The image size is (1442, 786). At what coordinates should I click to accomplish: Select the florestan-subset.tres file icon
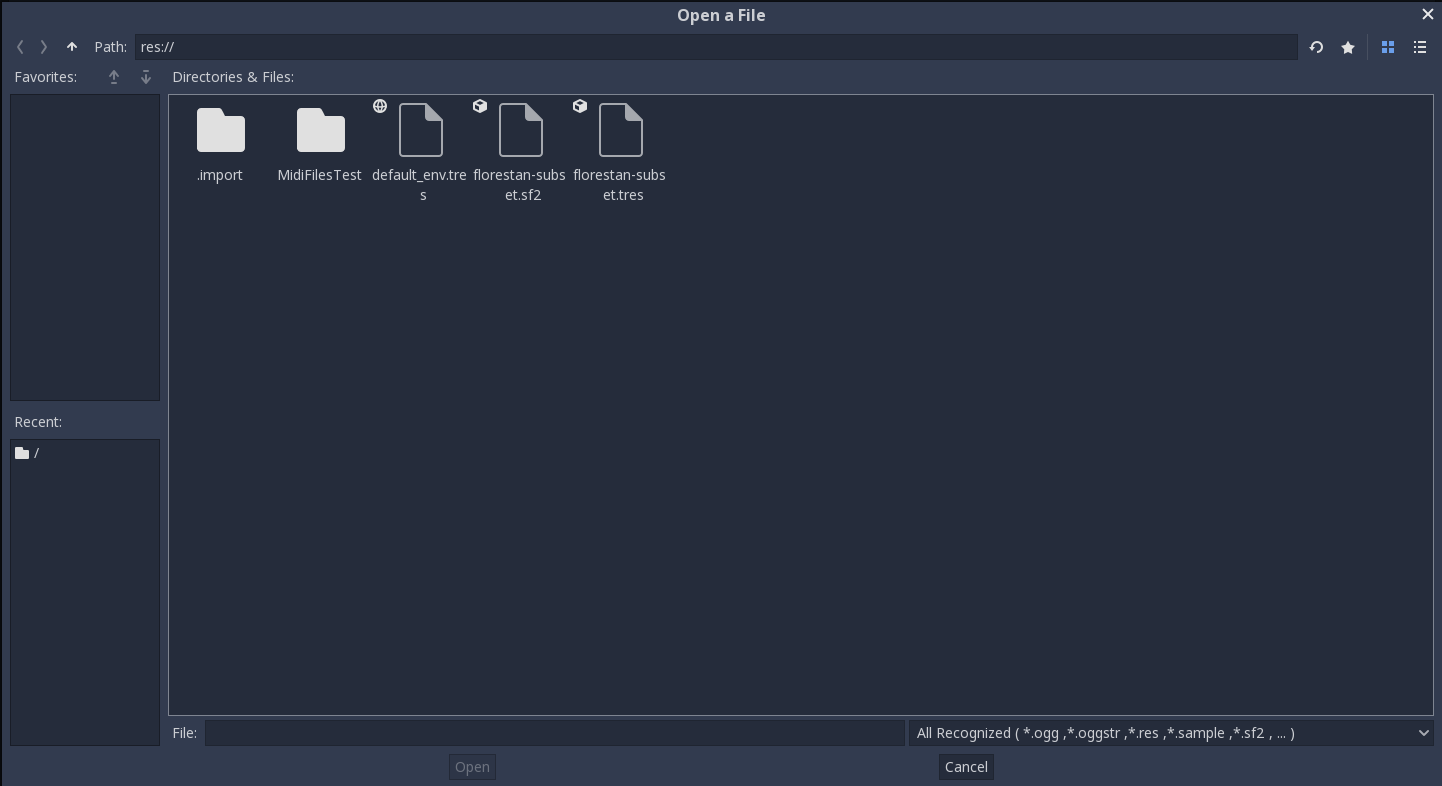point(621,130)
